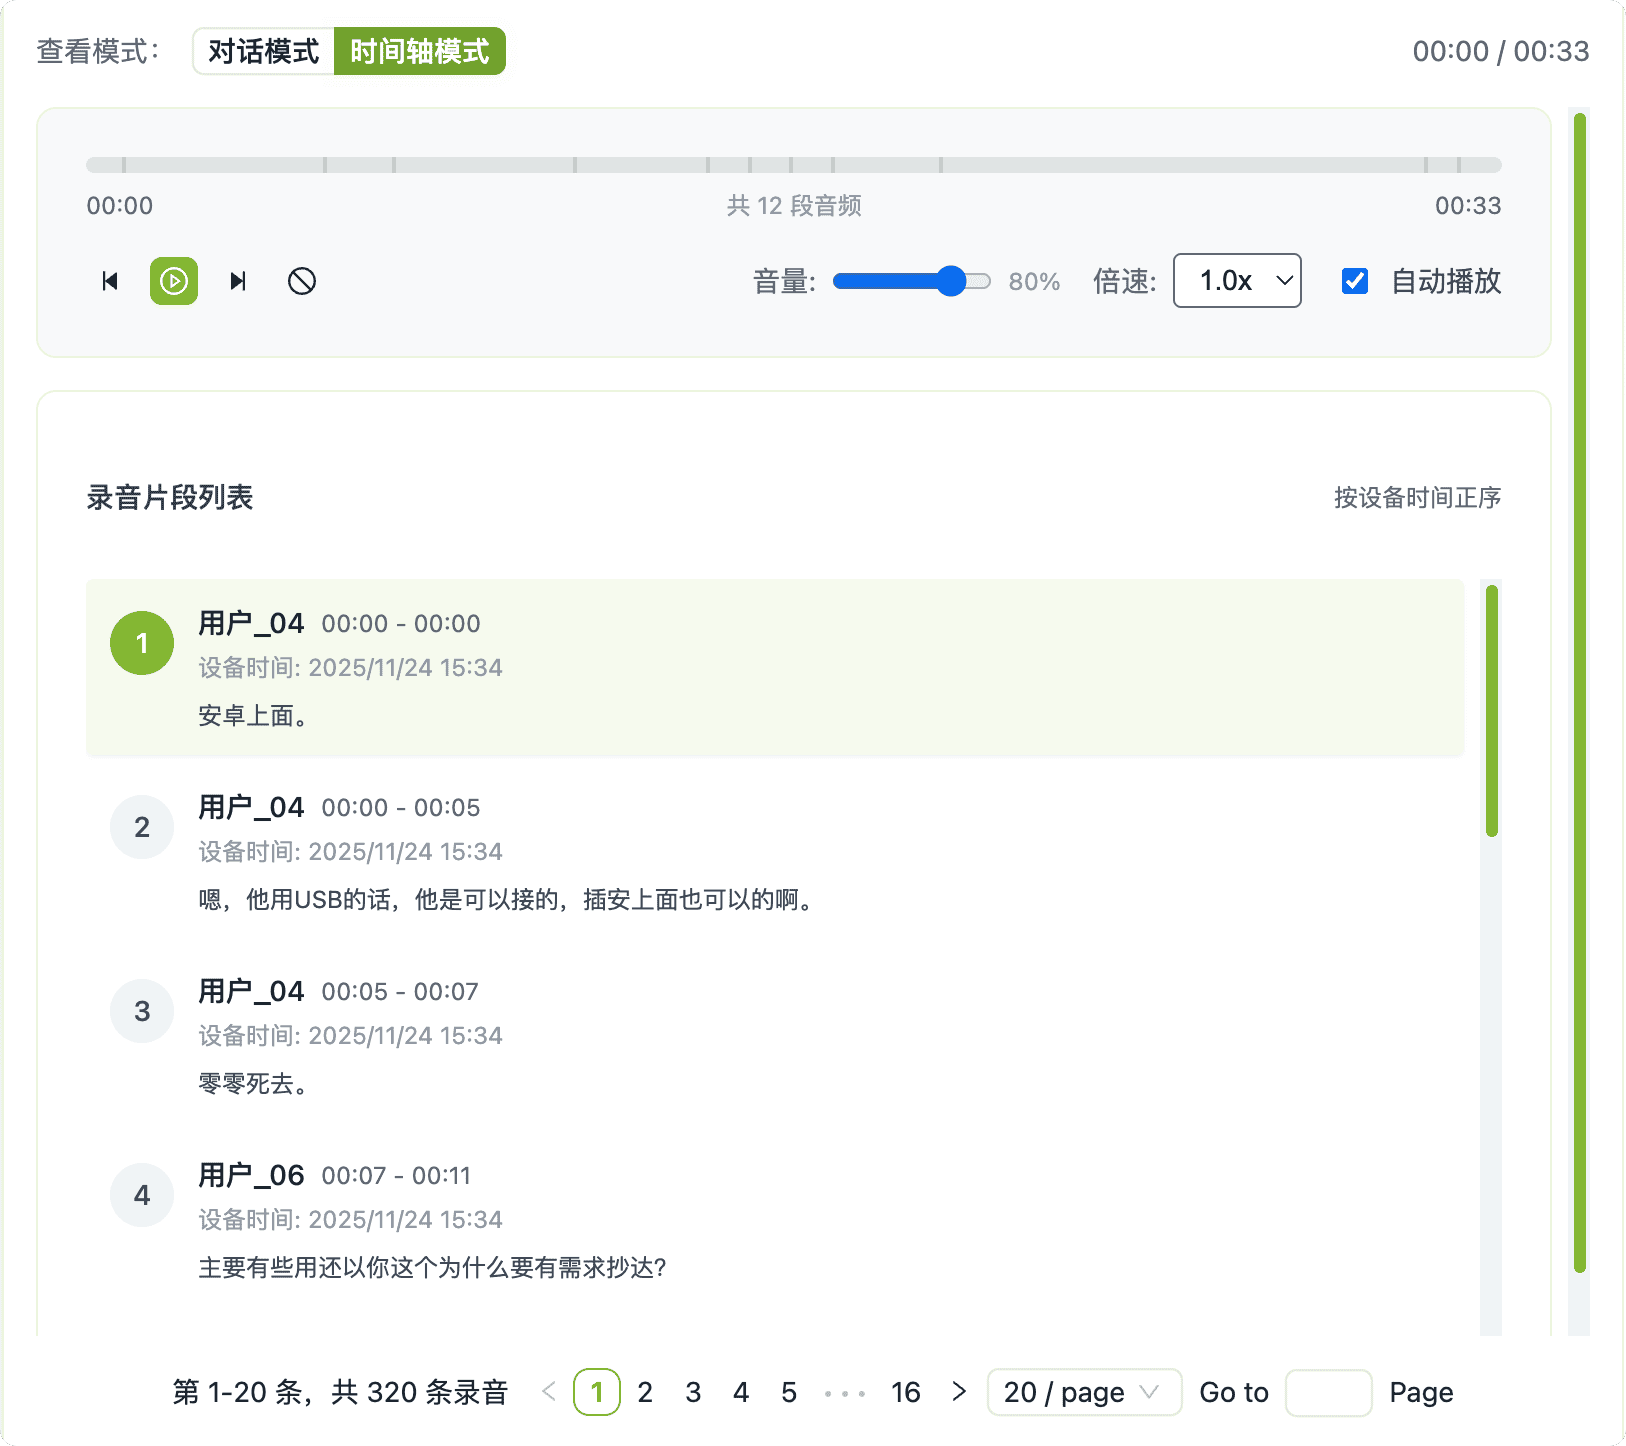This screenshot has height=1446, width=1626.
Task: Click the previous segment skip-back icon
Action: click(110, 281)
